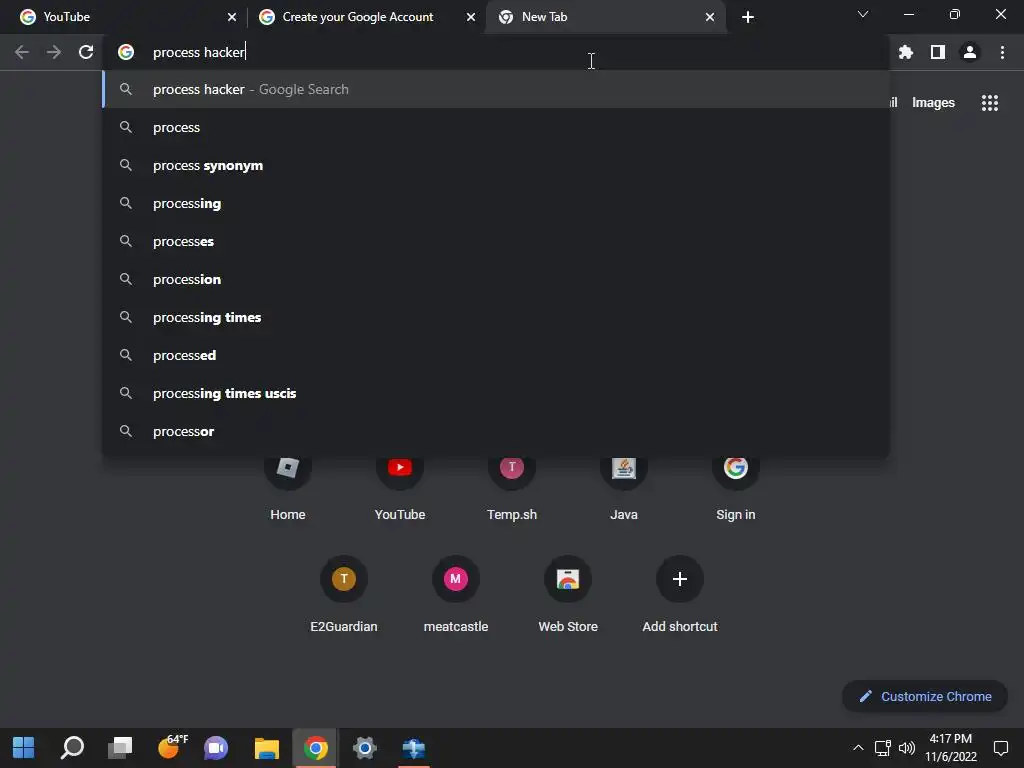The width and height of the screenshot is (1024, 768).
Task: Expand hidden system tray icons
Action: pyautogui.click(x=858, y=748)
